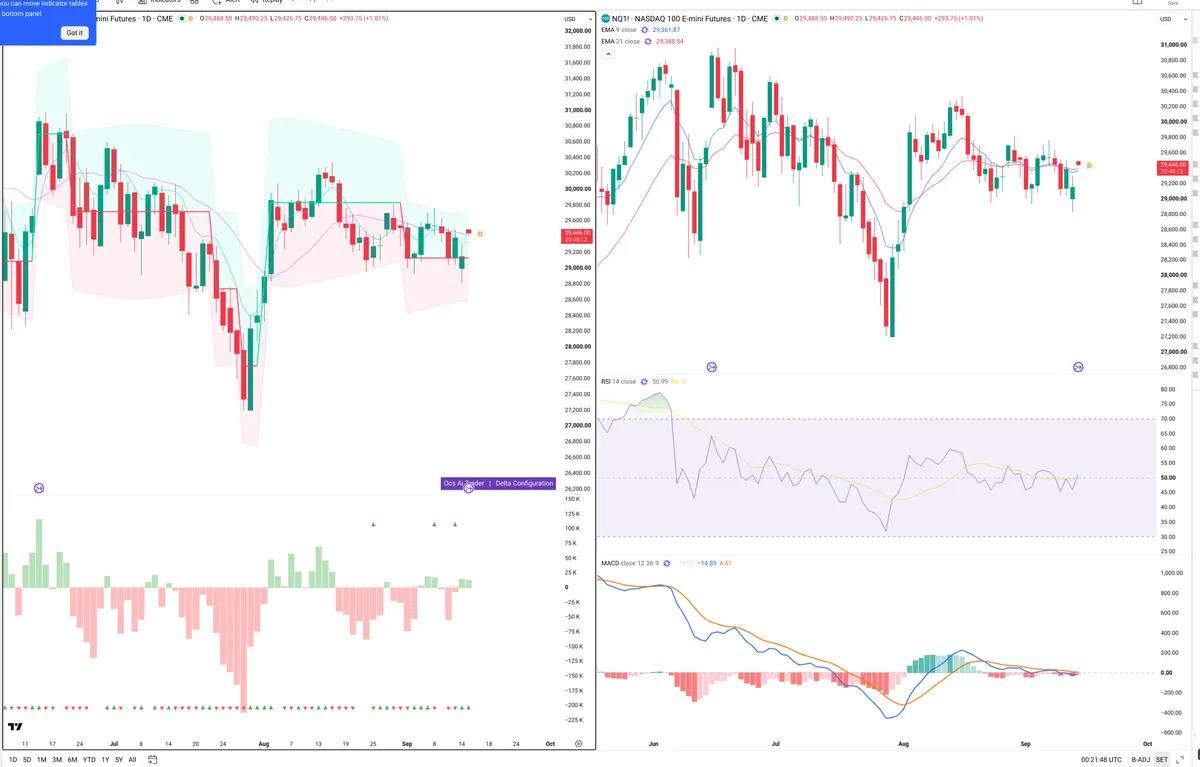Screen dimensions: 1200x767
Task: Click the Save link at top right
Action: pyautogui.click(x=1173, y=4)
